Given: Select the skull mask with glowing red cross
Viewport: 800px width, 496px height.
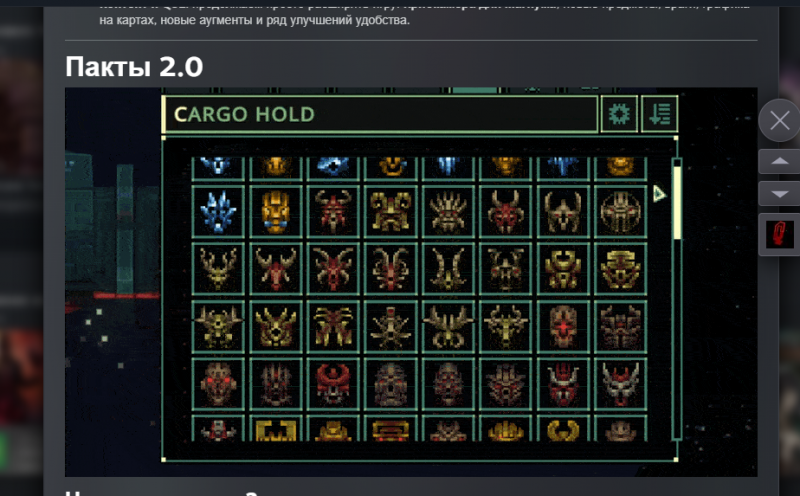Looking at the screenshot, I should (563, 326).
